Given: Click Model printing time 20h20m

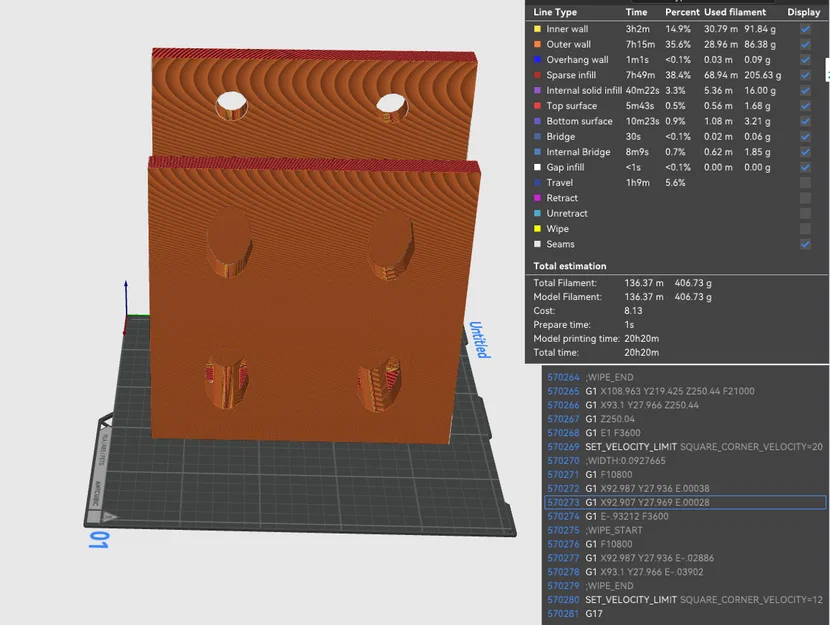Looking at the screenshot, I should pos(642,339).
